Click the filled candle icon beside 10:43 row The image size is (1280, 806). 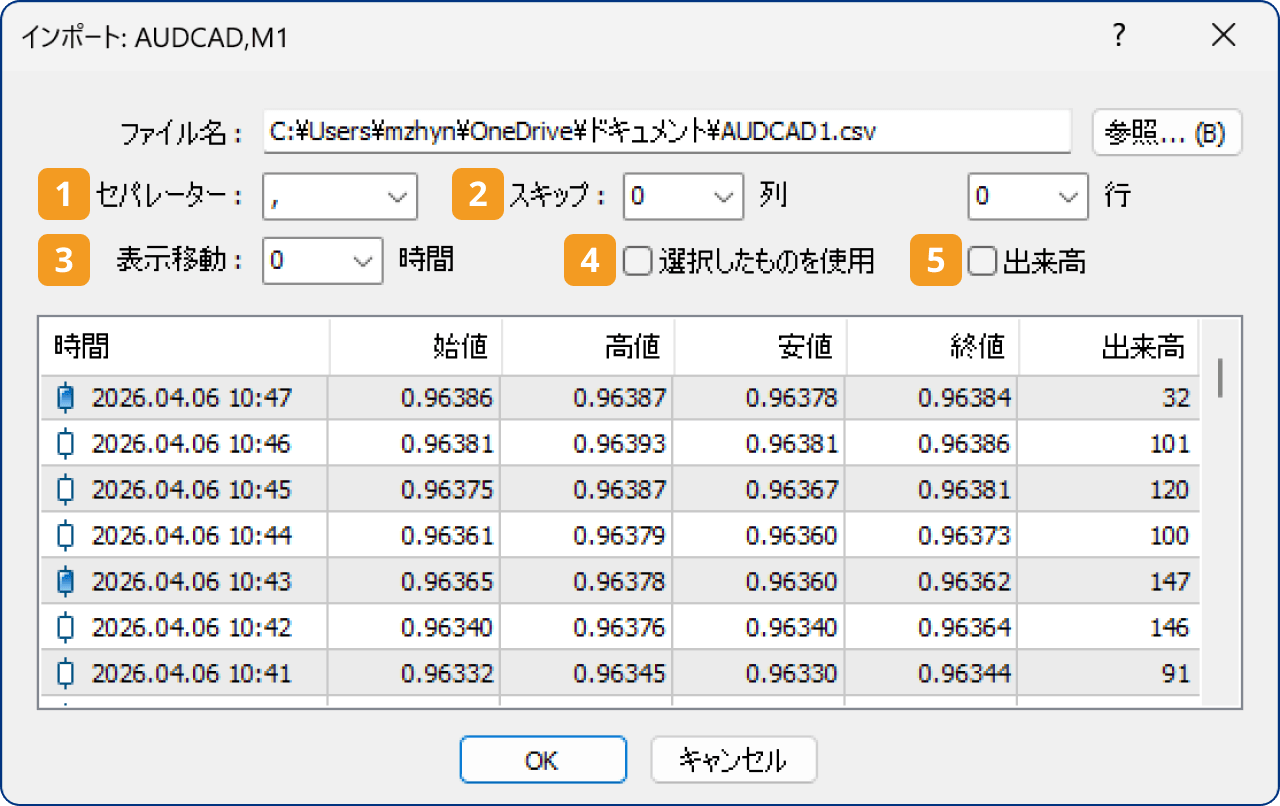pos(65,581)
